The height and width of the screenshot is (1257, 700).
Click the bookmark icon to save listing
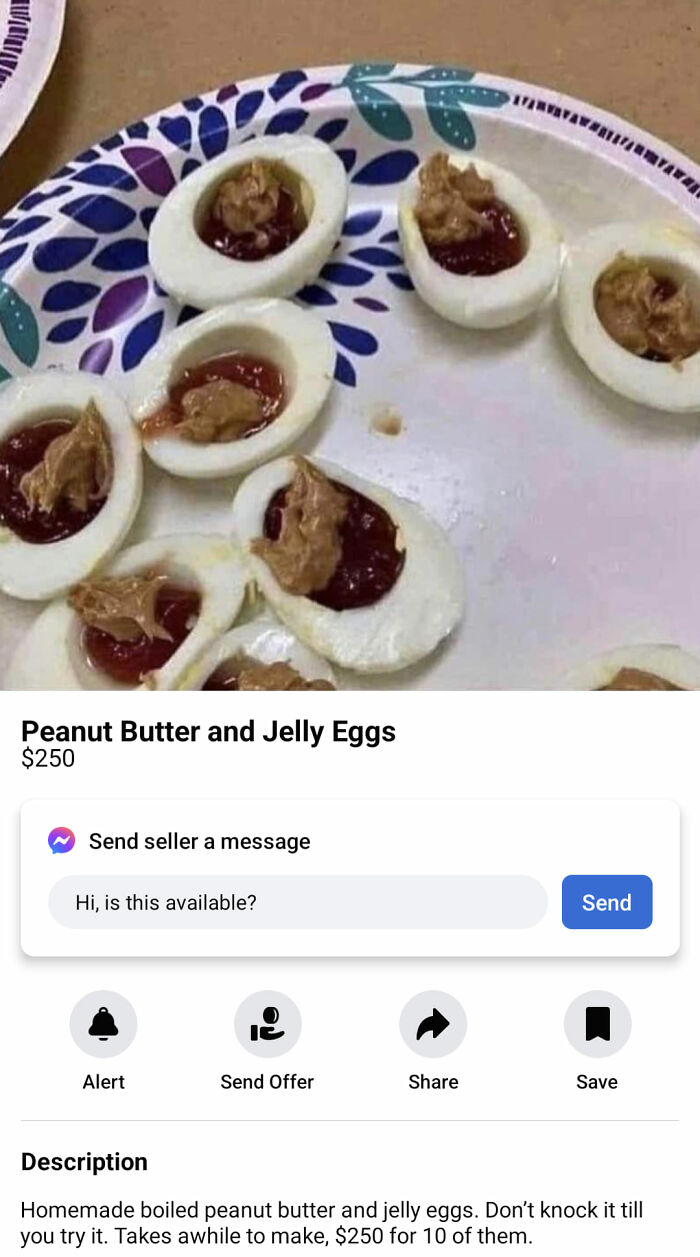pos(597,1023)
